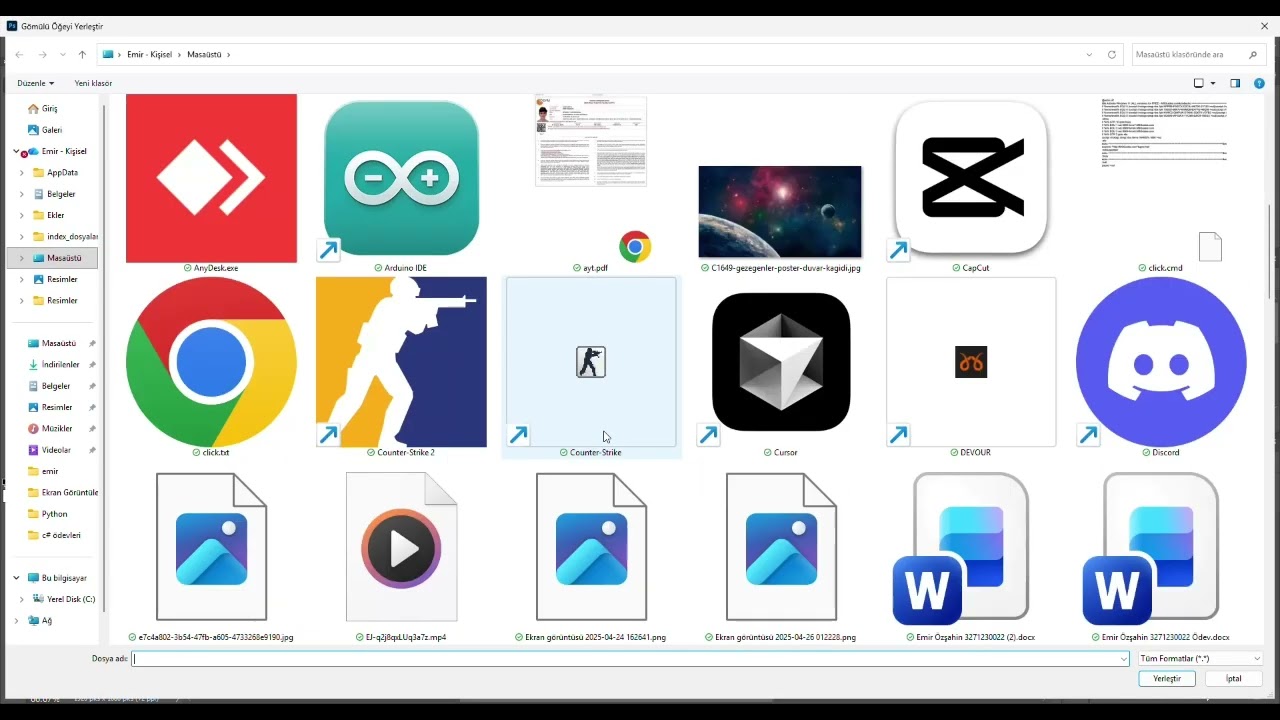Viewport: 1280px width, 720px height.
Task: Open pinned Videolar folder
Action: (56, 450)
